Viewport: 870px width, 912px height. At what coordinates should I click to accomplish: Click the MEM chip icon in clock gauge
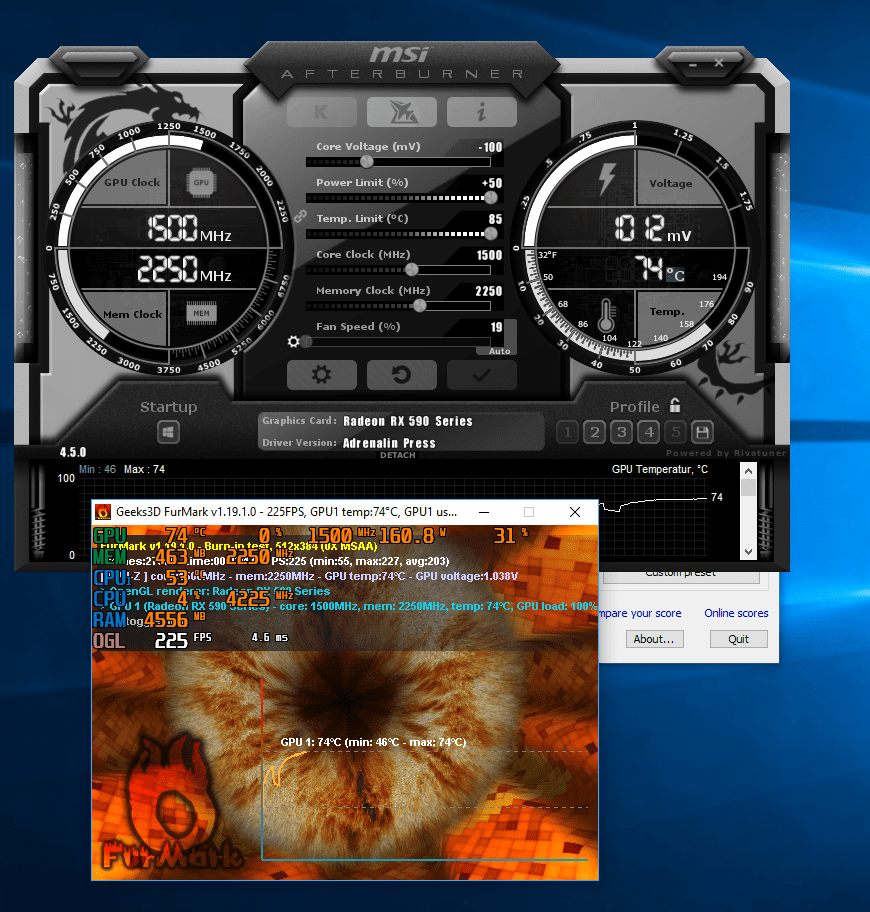pyautogui.click(x=201, y=313)
